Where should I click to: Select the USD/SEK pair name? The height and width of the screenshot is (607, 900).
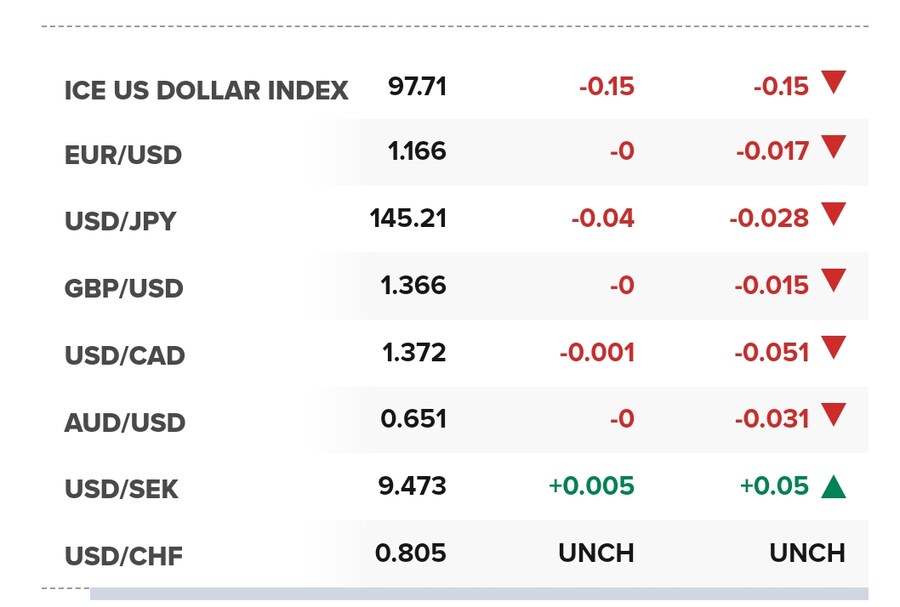click(121, 489)
